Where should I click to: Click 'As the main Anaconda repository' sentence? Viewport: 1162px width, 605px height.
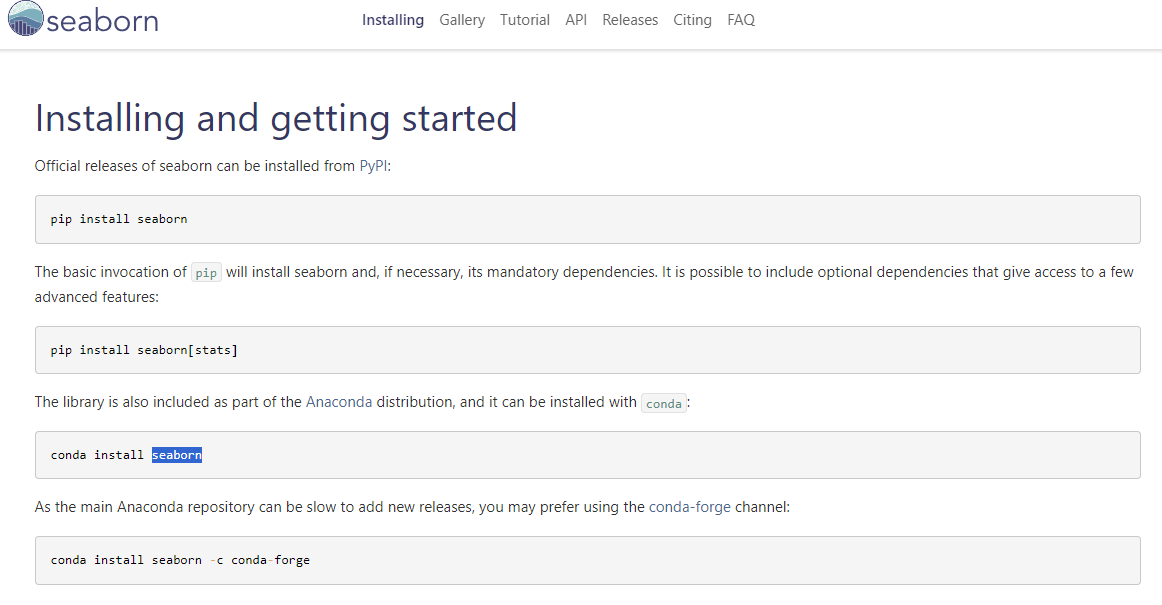(412, 507)
